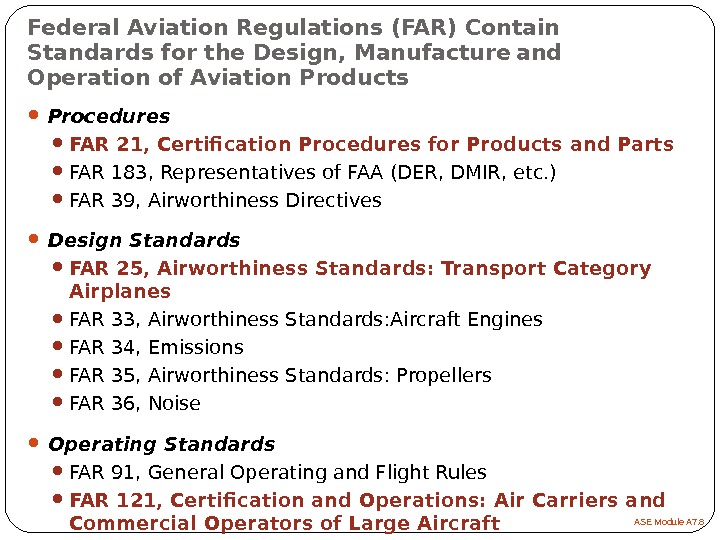Select the FAR 183 Representatives of FAA text

(313, 173)
